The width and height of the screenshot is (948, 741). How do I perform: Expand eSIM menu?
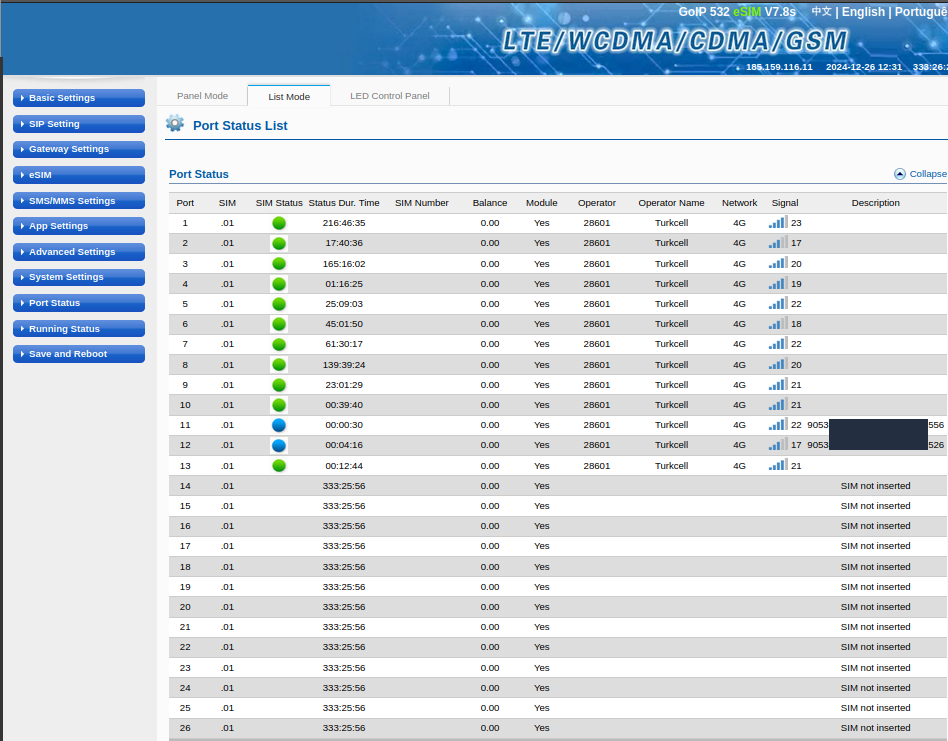(x=79, y=175)
